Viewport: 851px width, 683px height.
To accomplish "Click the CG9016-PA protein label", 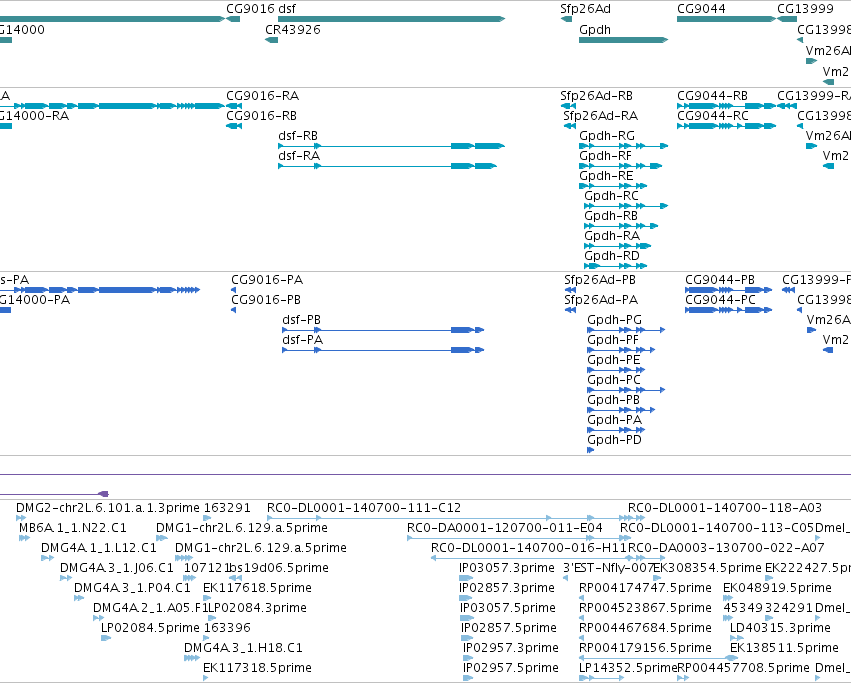I will (267, 280).
